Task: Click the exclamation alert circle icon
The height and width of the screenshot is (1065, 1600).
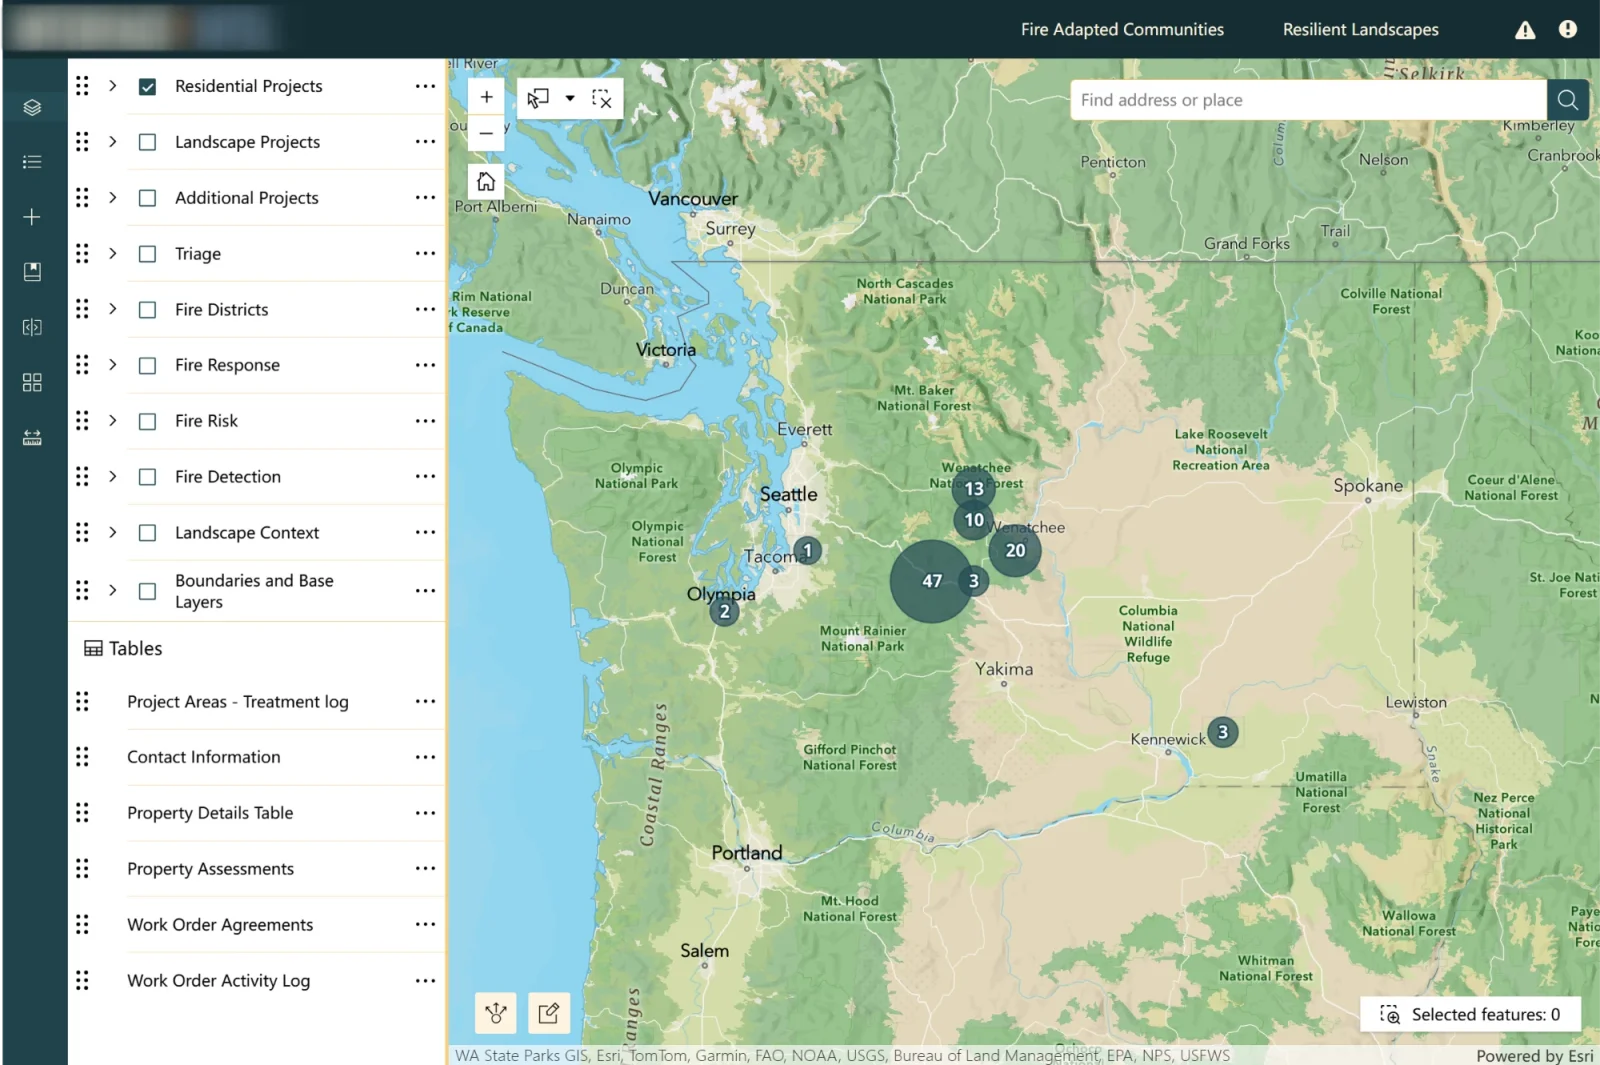Action: pos(1568,30)
